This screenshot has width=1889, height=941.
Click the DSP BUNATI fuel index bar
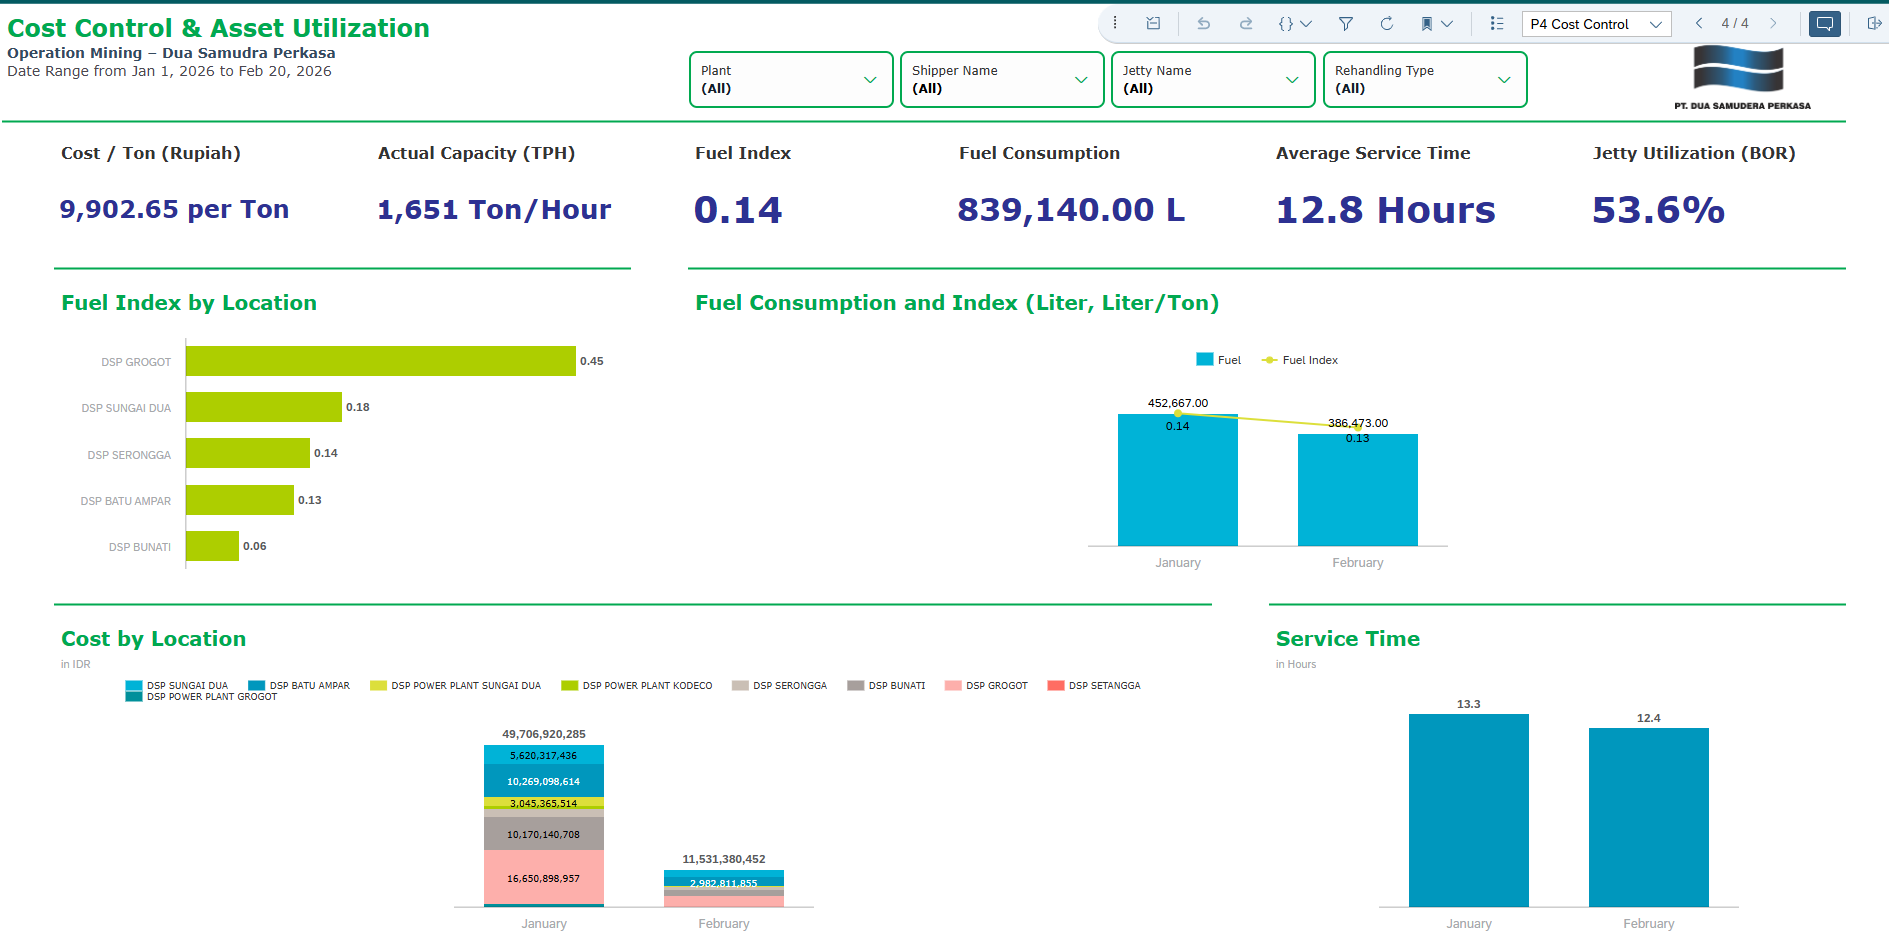[x=212, y=546]
